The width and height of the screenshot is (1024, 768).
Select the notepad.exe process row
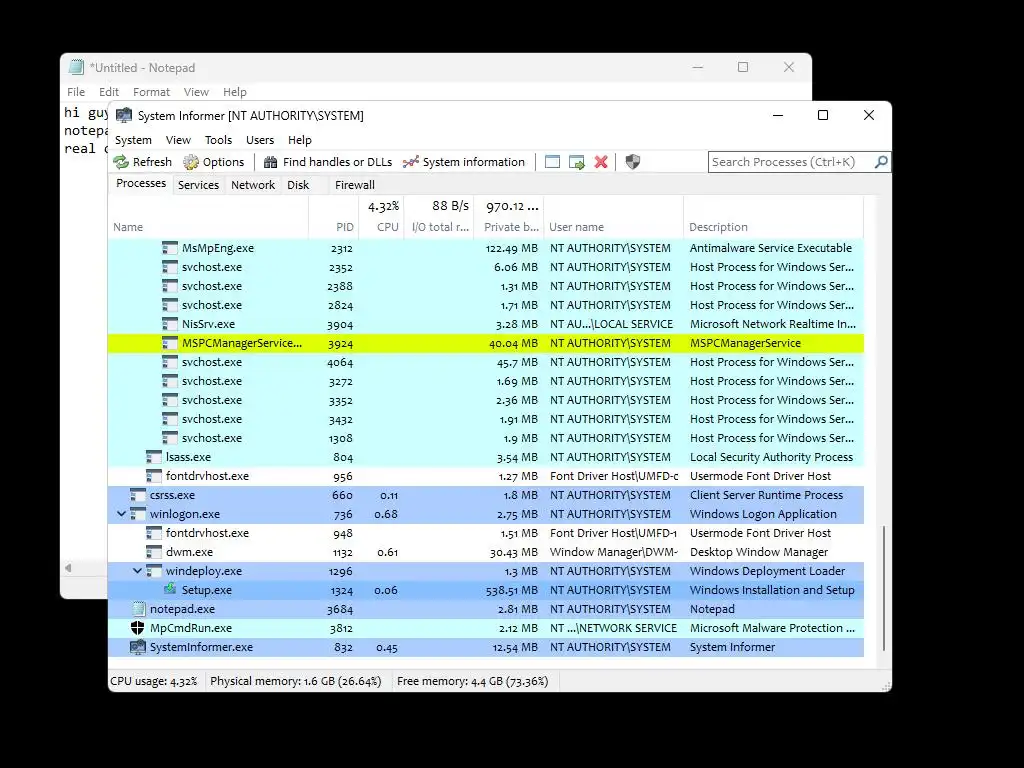coord(486,609)
